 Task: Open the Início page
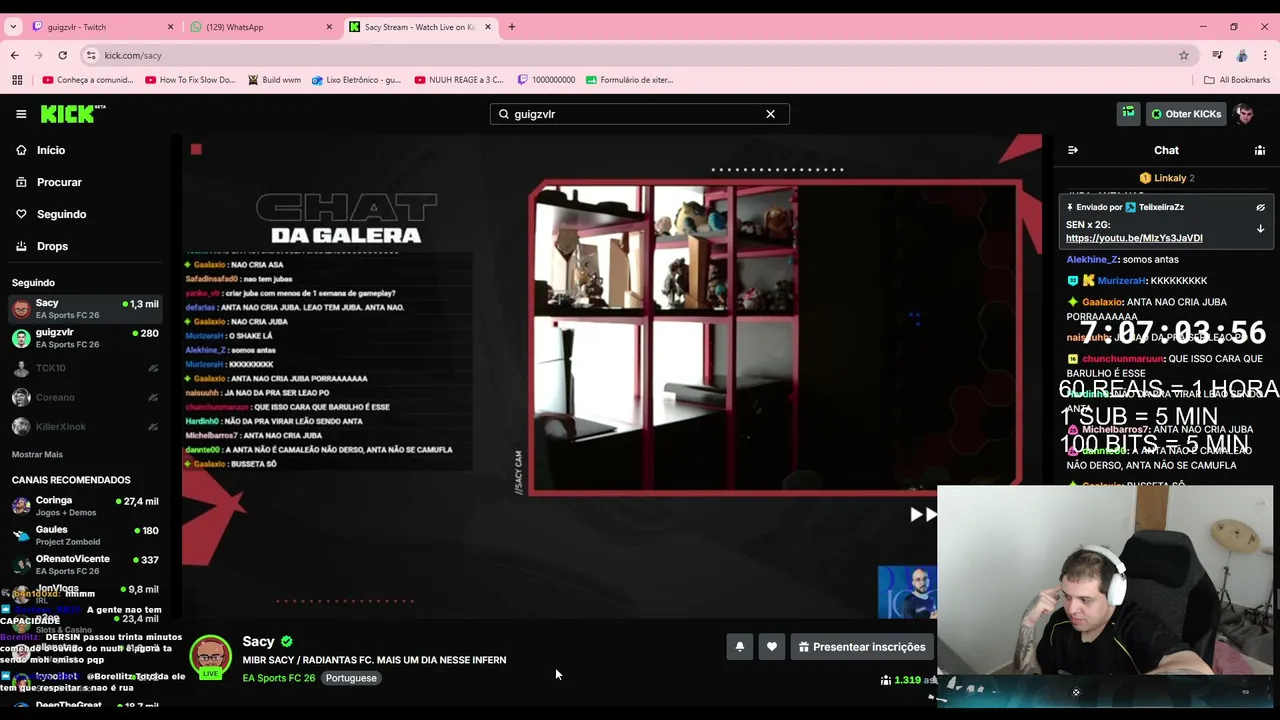coord(51,150)
